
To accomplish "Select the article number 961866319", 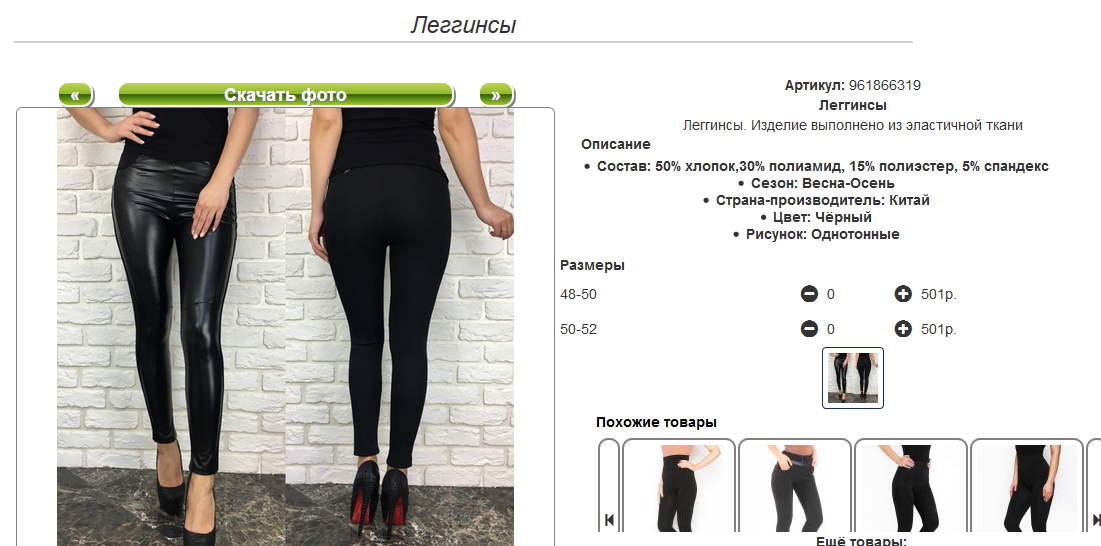I will point(885,86).
